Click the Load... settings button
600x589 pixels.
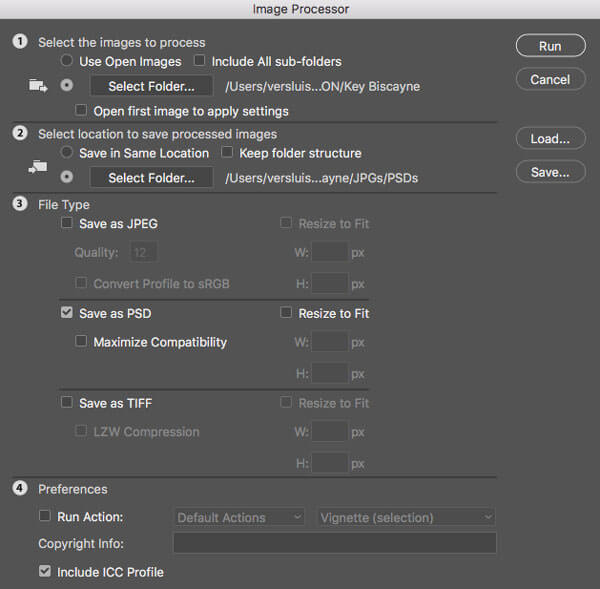550,139
